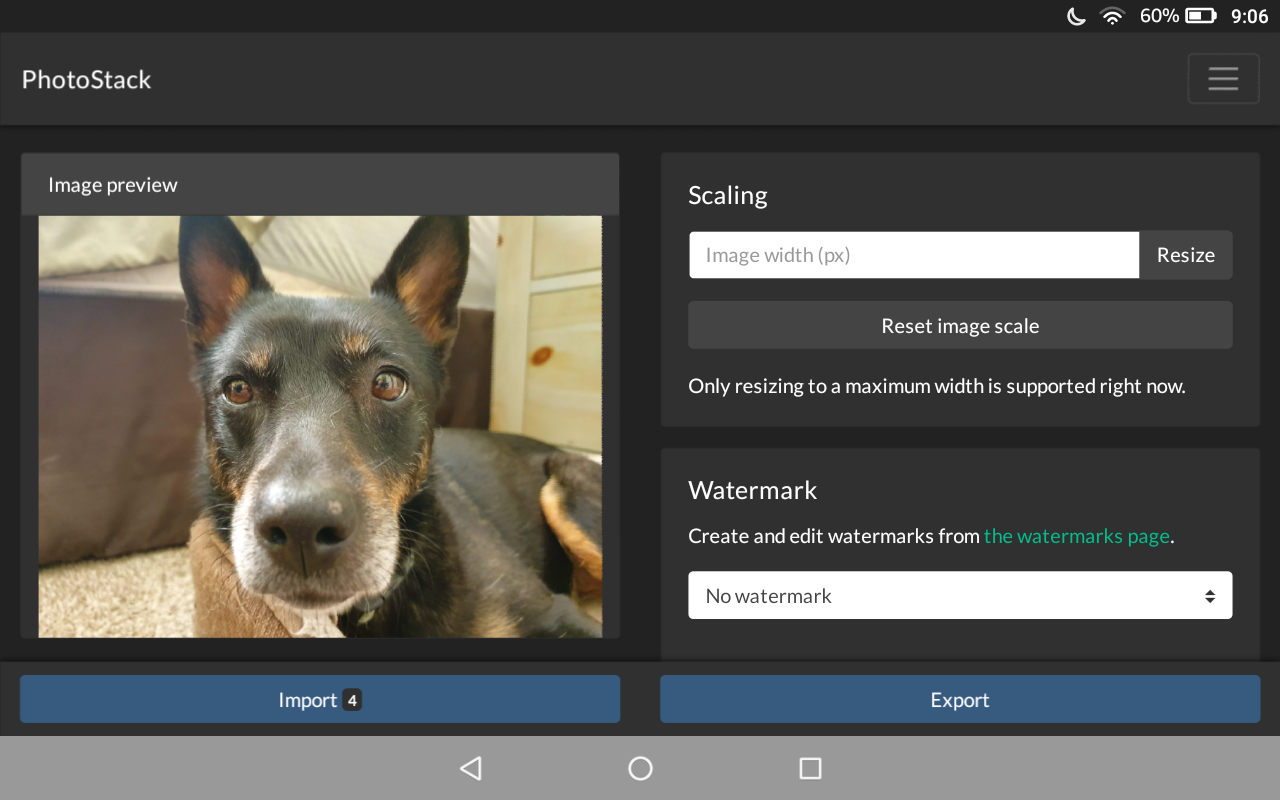
Task: Open the hamburger navigation menu
Action: click(1223, 79)
